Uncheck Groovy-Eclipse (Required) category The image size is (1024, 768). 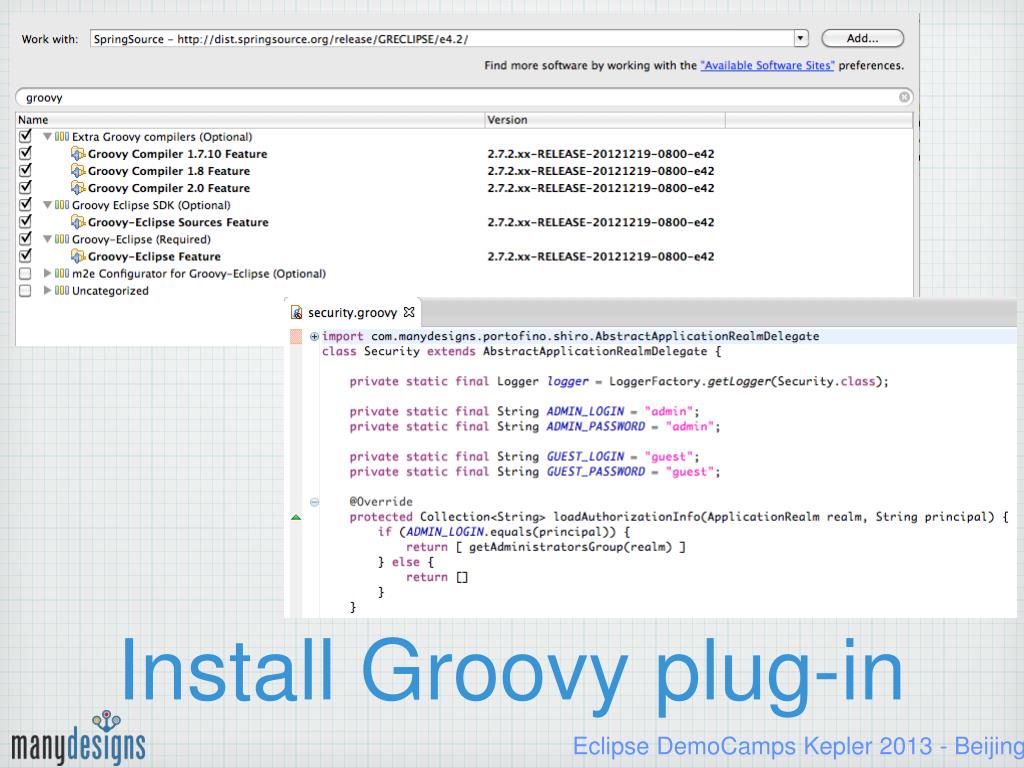[25, 239]
